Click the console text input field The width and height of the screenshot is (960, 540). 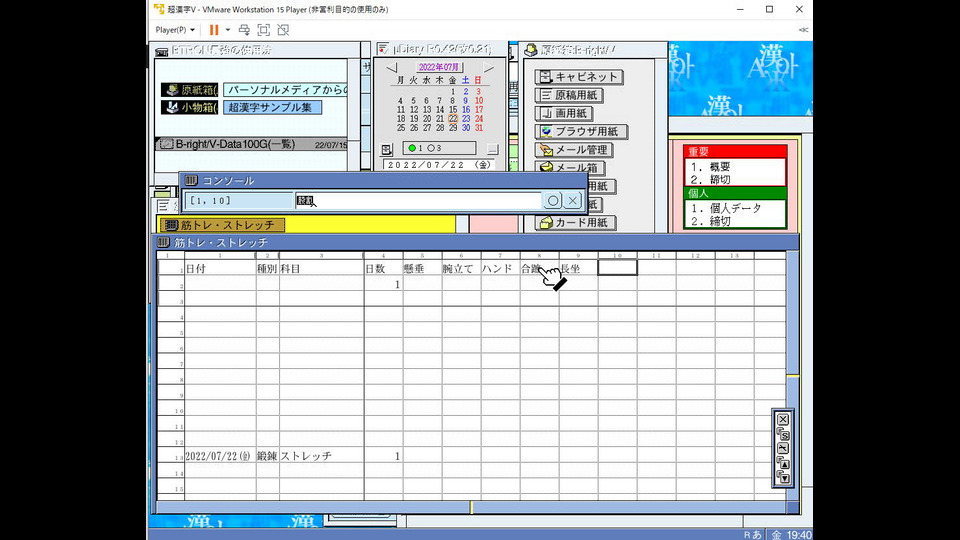[x=418, y=200]
